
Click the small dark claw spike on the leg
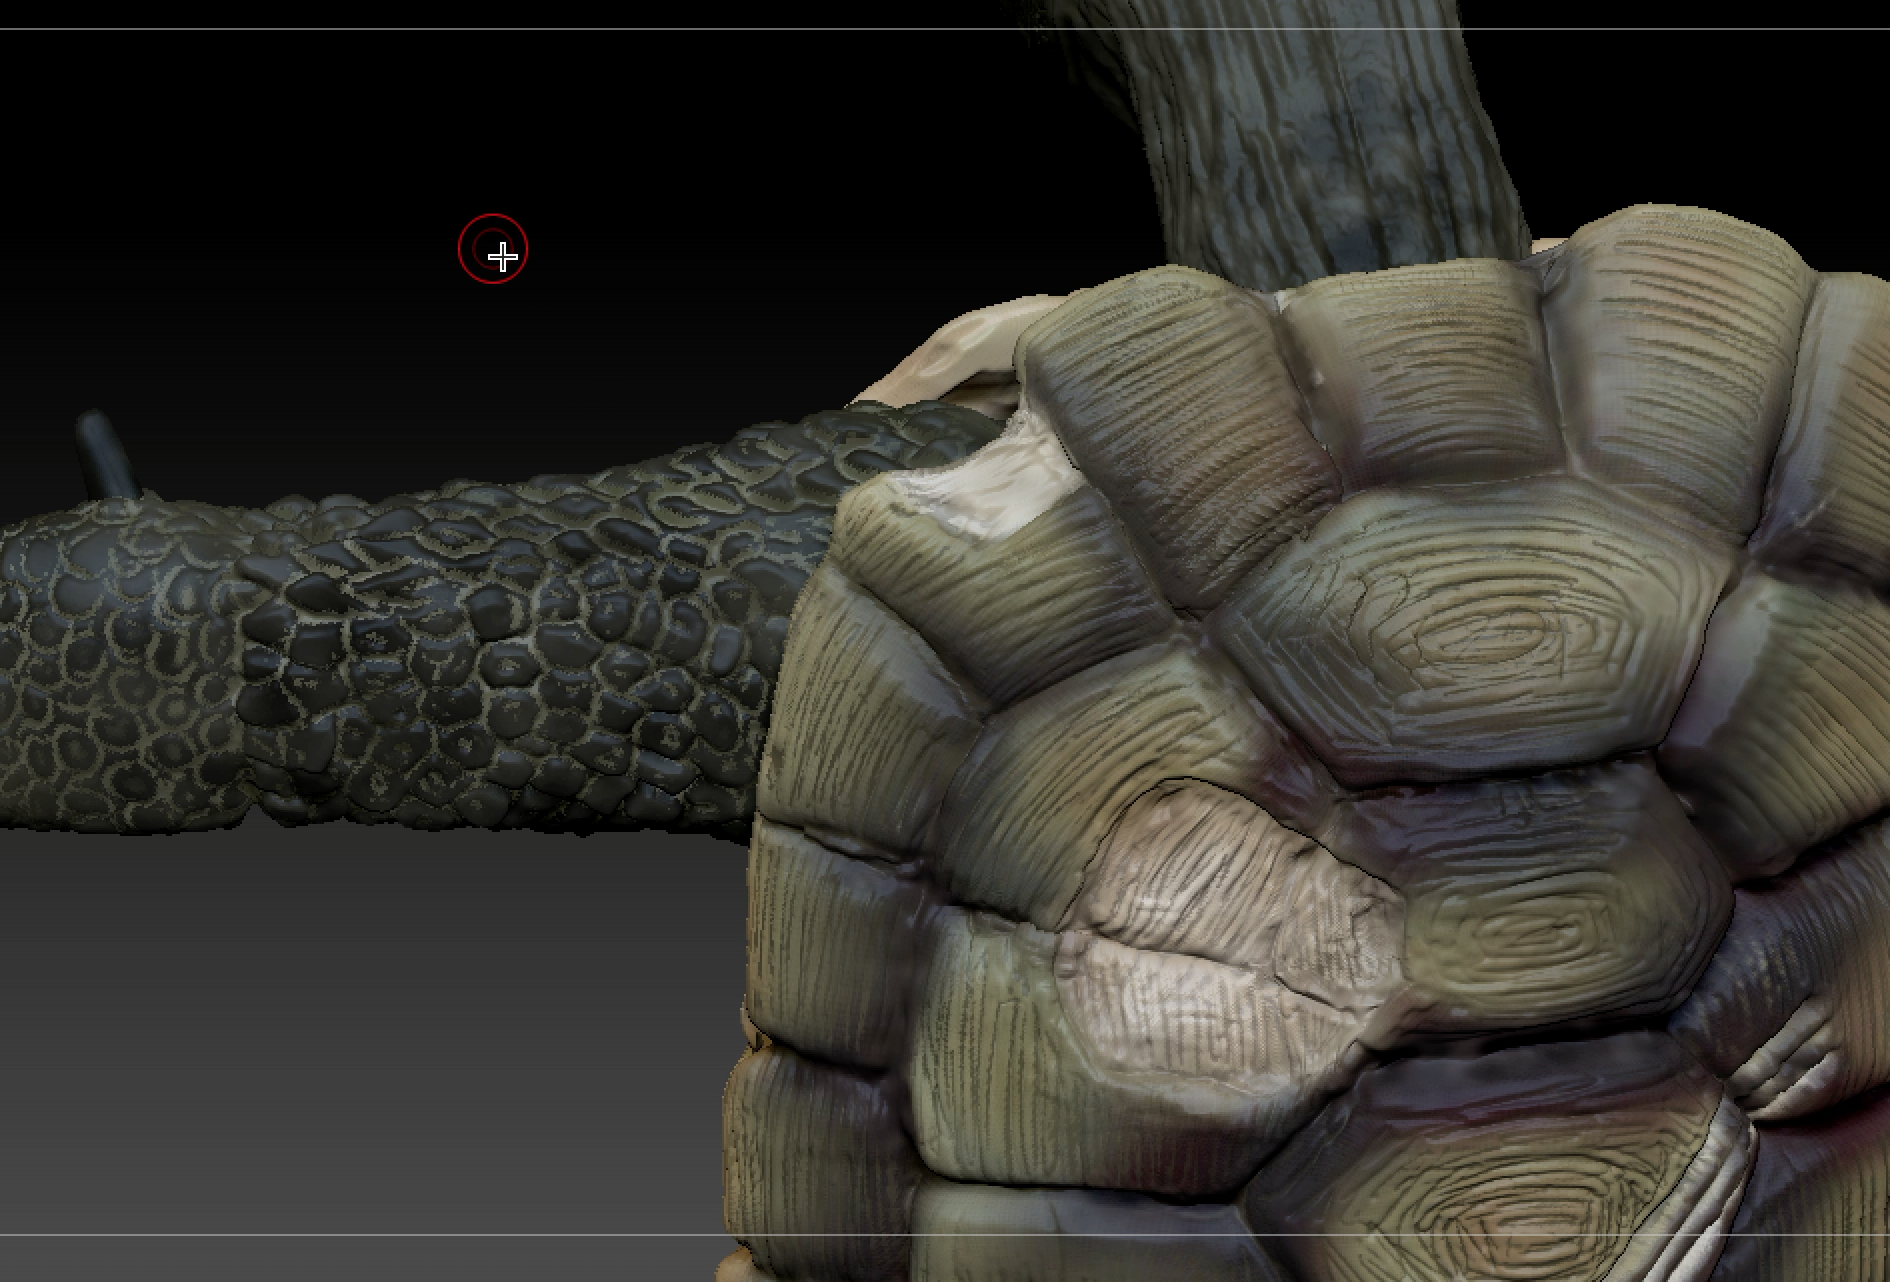(x=106, y=455)
